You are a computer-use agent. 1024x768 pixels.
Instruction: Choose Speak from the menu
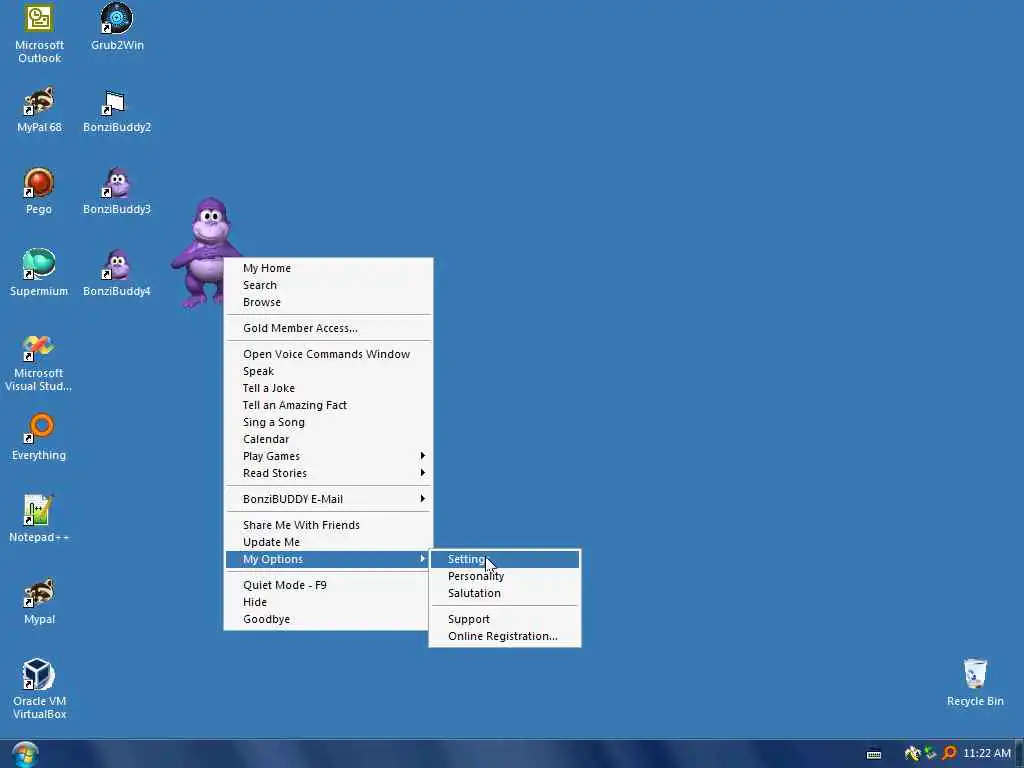tap(328, 371)
